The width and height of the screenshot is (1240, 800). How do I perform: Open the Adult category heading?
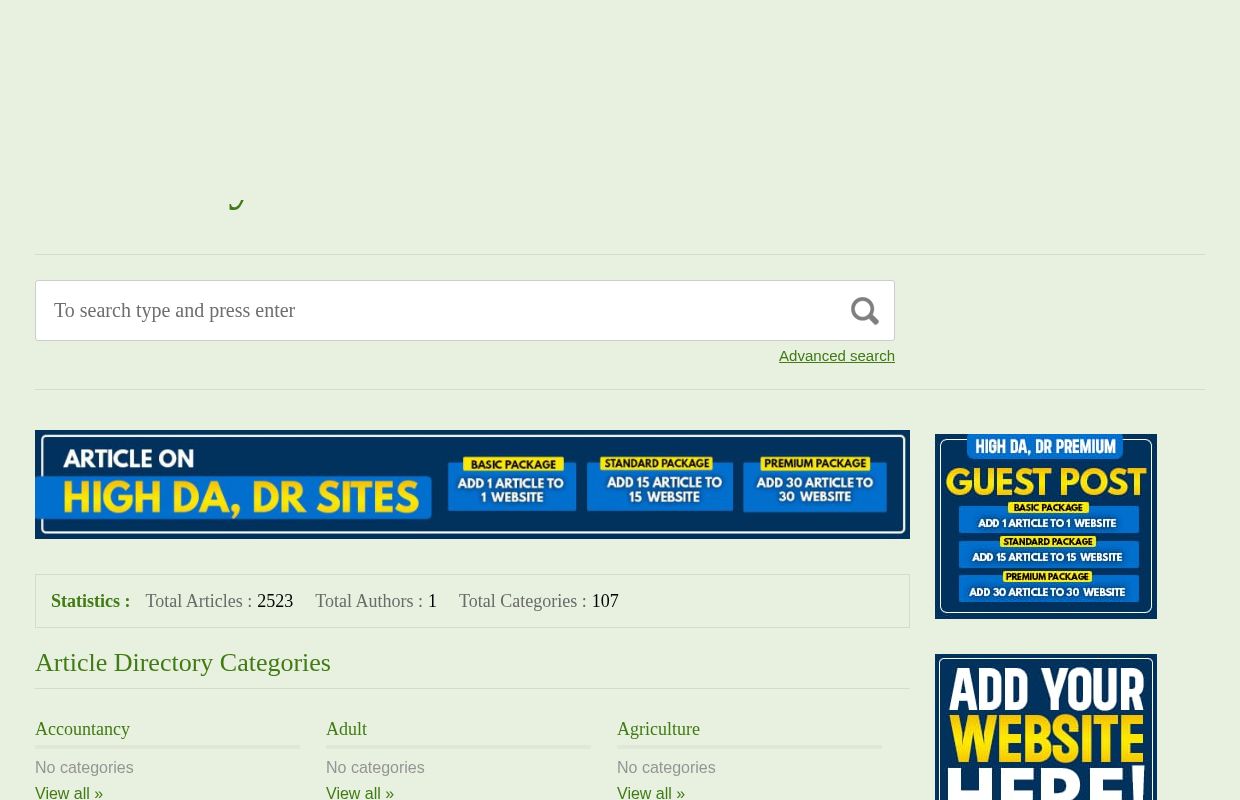click(x=346, y=729)
